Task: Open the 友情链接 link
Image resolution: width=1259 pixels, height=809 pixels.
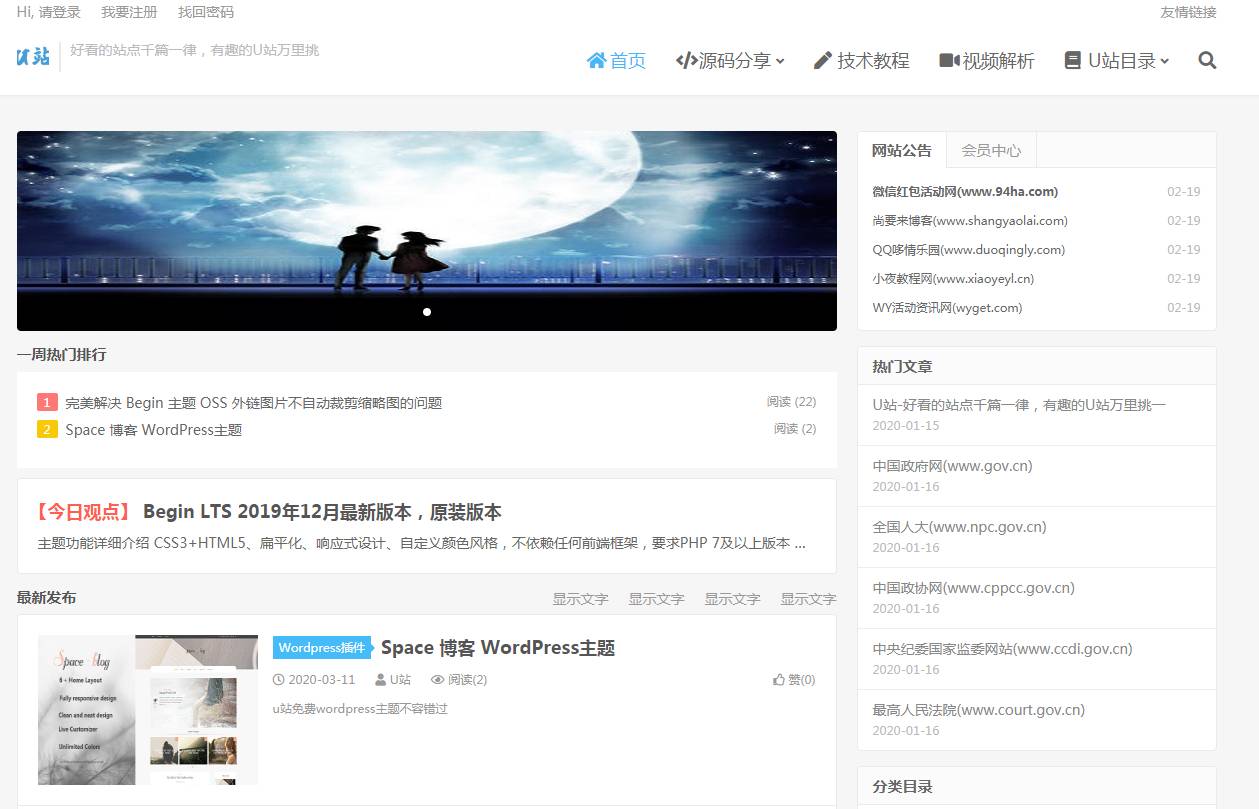Action: pos(1188,13)
